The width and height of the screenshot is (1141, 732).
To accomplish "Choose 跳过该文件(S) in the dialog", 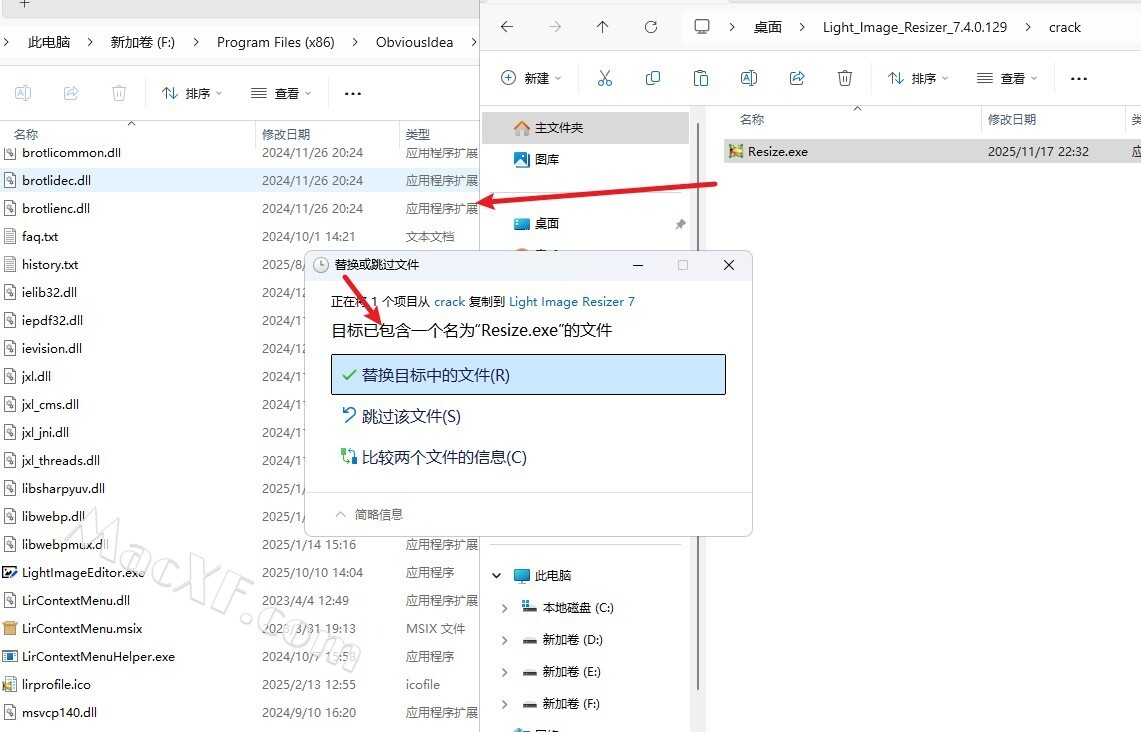I will (410, 416).
